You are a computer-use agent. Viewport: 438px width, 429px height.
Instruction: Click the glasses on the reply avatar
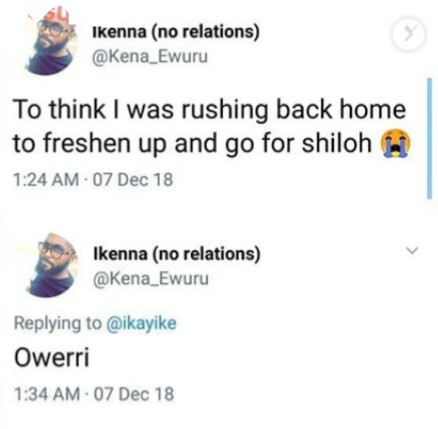point(53,249)
